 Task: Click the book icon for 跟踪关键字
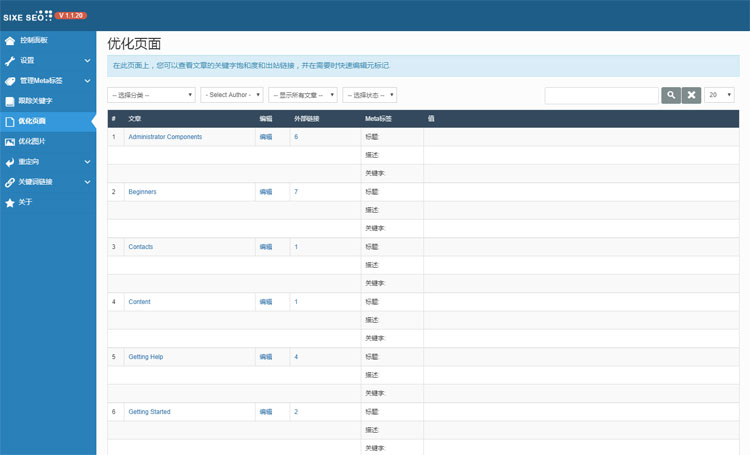pos(10,101)
